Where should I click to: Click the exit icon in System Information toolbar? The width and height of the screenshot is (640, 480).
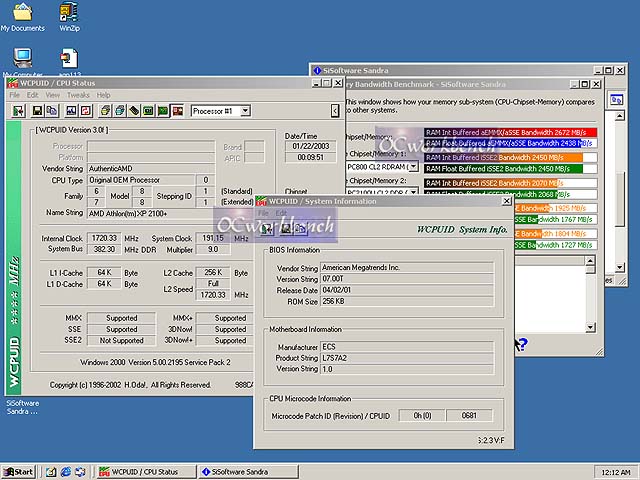tap(267, 229)
